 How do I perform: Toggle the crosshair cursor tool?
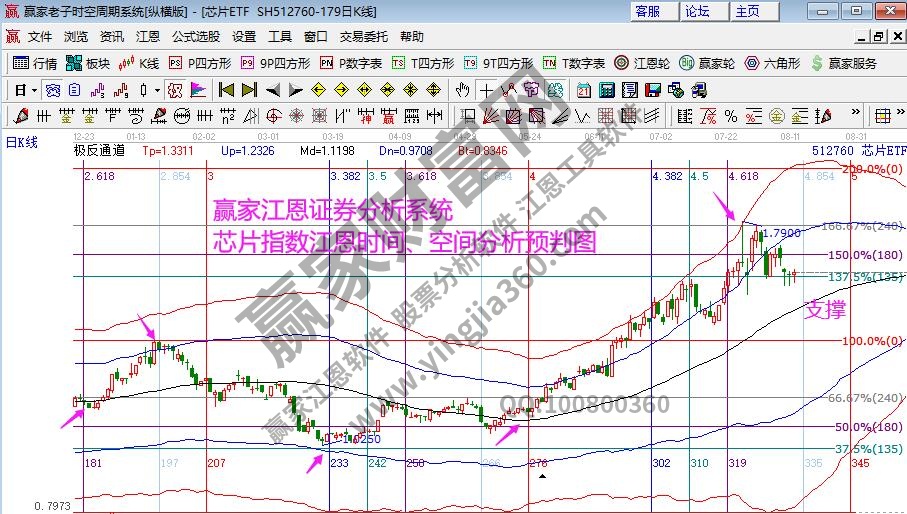pyautogui.click(x=486, y=90)
